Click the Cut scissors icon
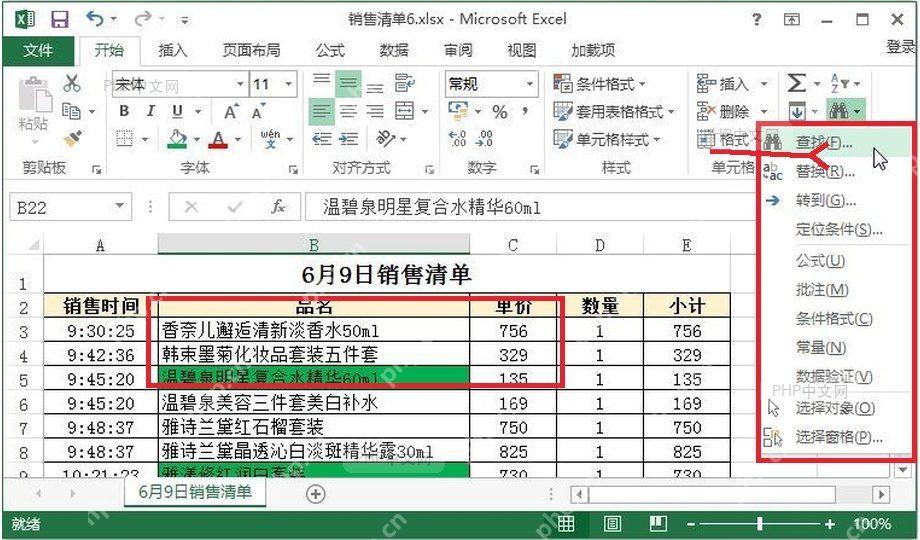 coord(72,83)
